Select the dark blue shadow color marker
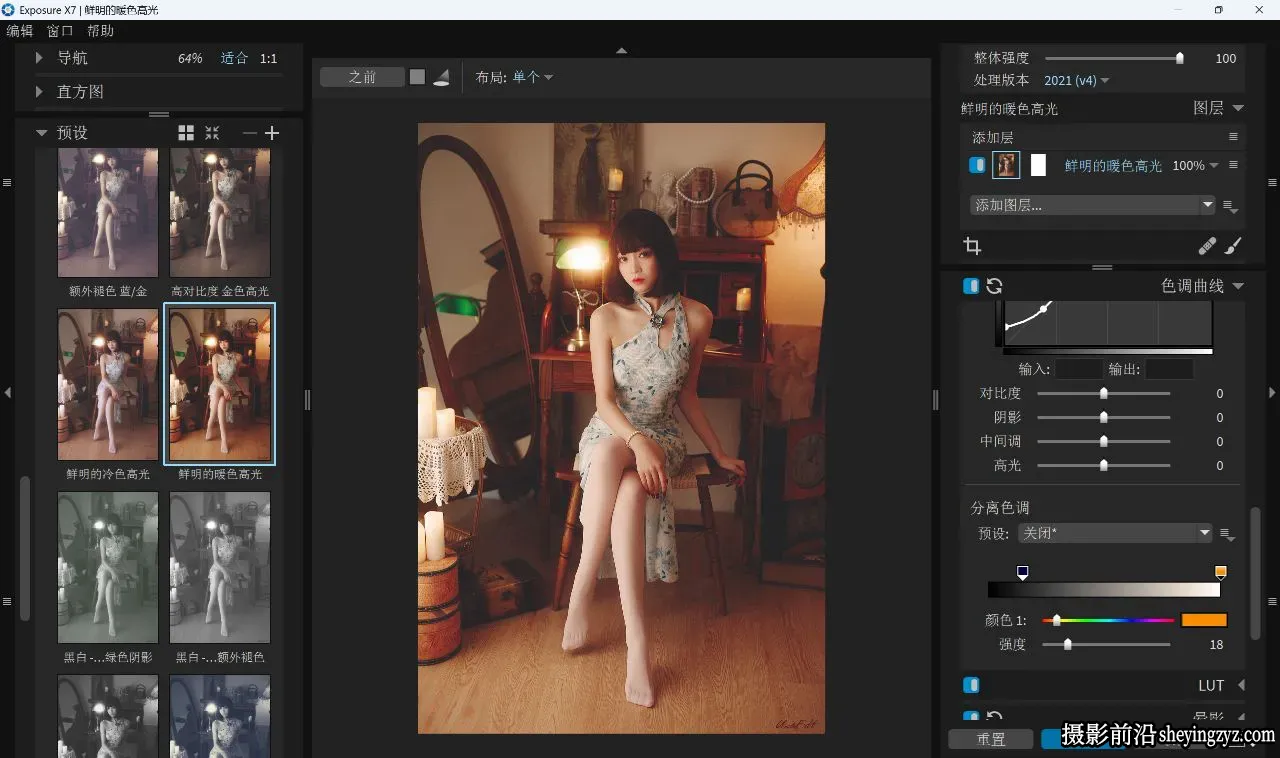1280x758 pixels. click(1022, 573)
